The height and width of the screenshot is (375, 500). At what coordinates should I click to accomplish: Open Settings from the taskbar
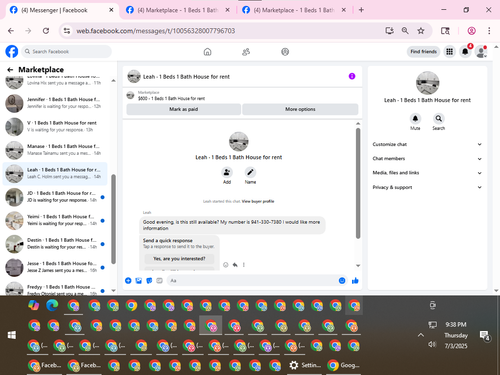click(x=305, y=365)
